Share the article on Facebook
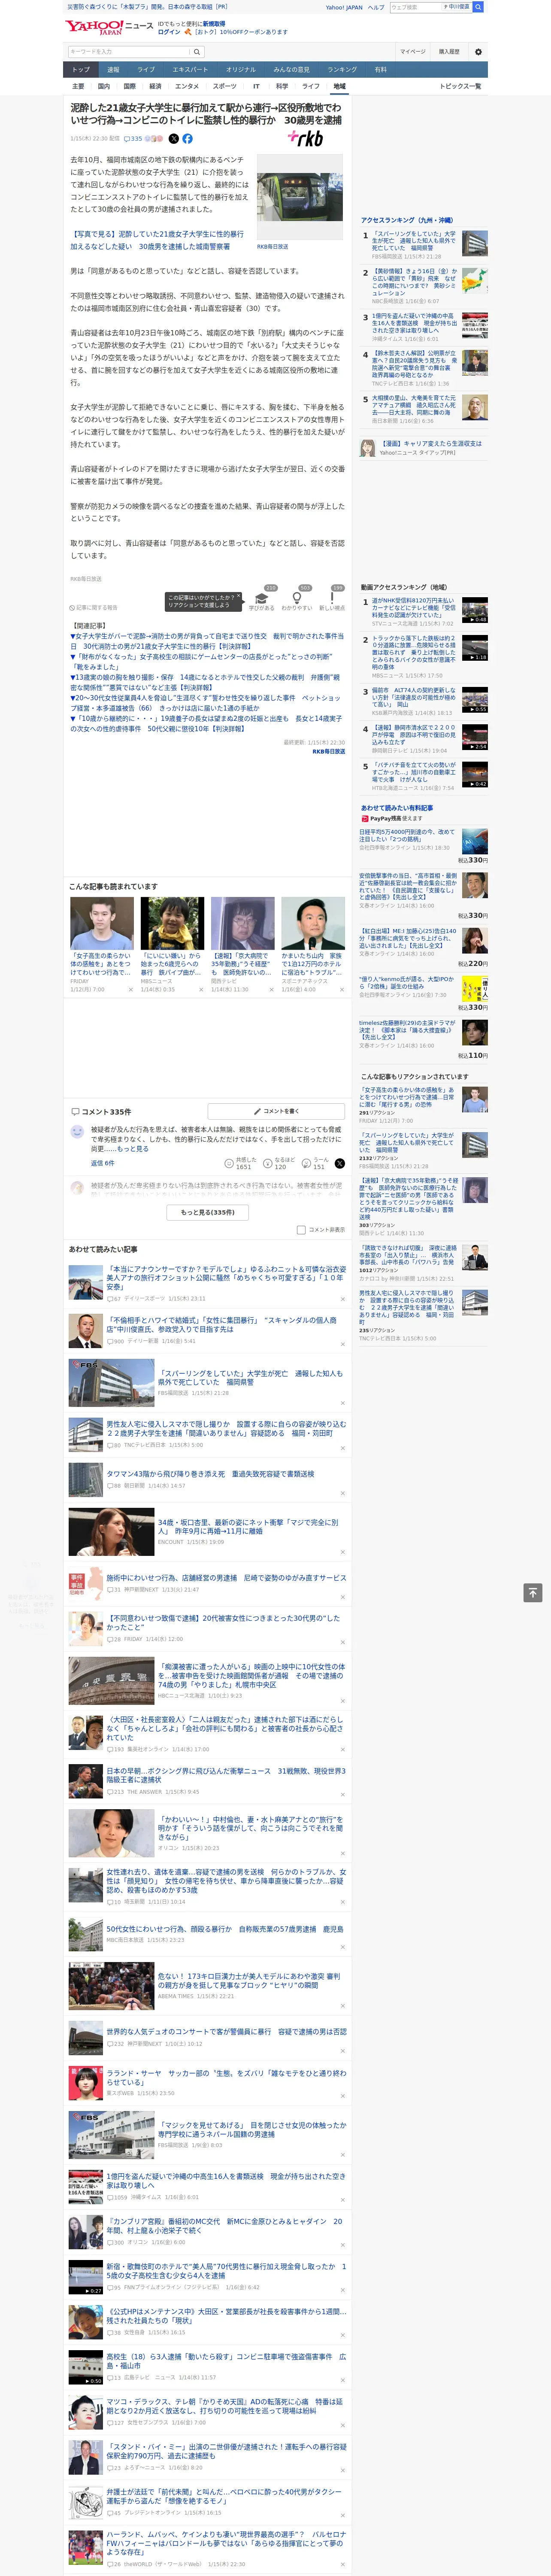 [187, 139]
